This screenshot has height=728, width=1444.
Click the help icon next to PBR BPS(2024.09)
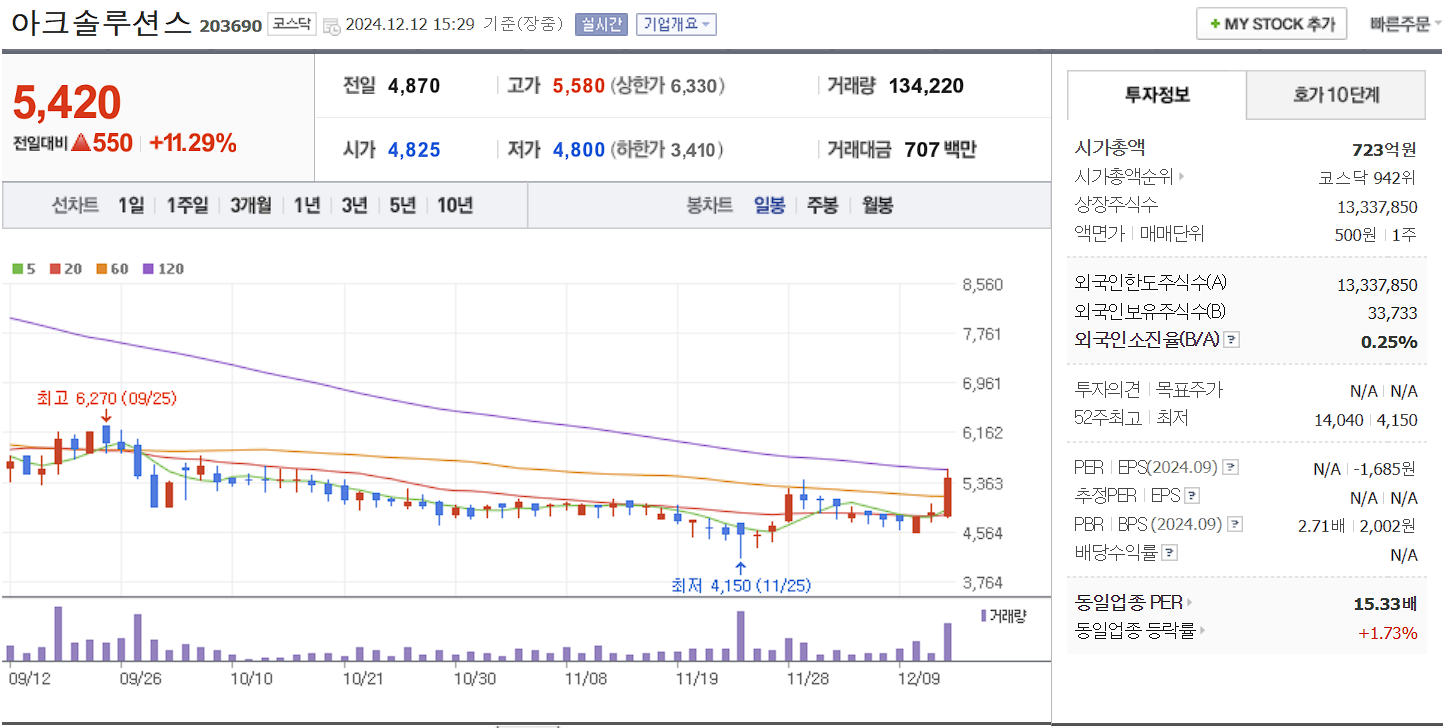(1234, 523)
